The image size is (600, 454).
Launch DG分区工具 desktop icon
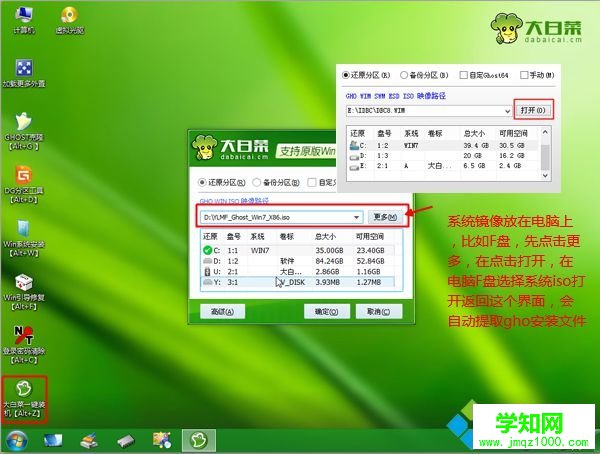coord(24,185)
